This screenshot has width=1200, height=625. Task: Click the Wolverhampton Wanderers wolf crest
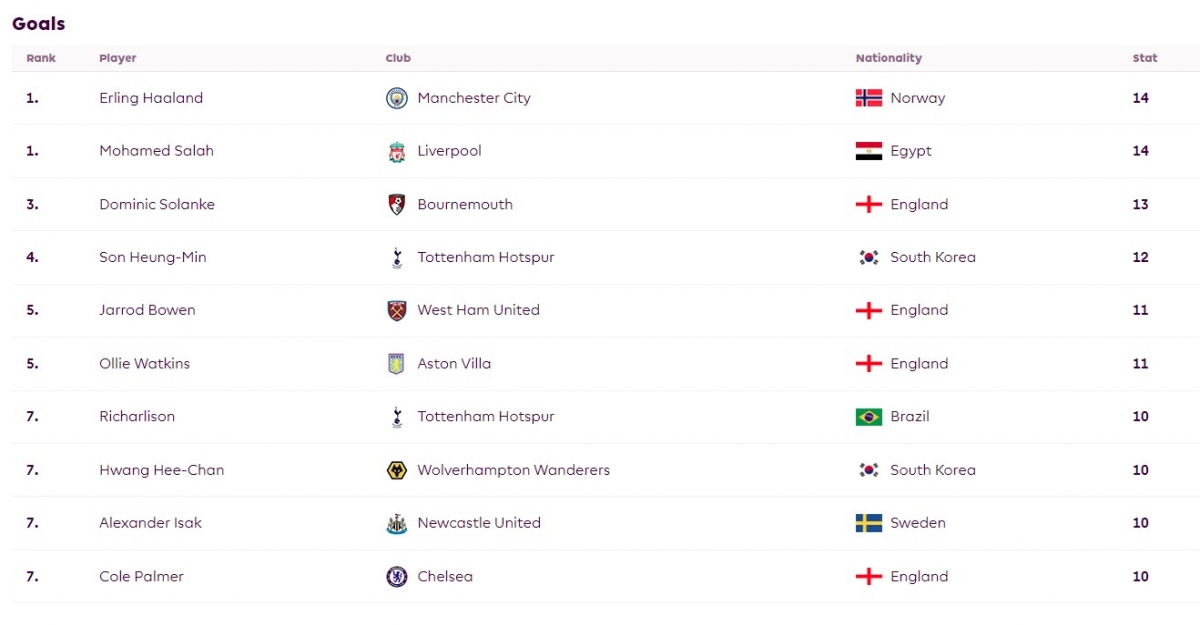pos(397,470)
